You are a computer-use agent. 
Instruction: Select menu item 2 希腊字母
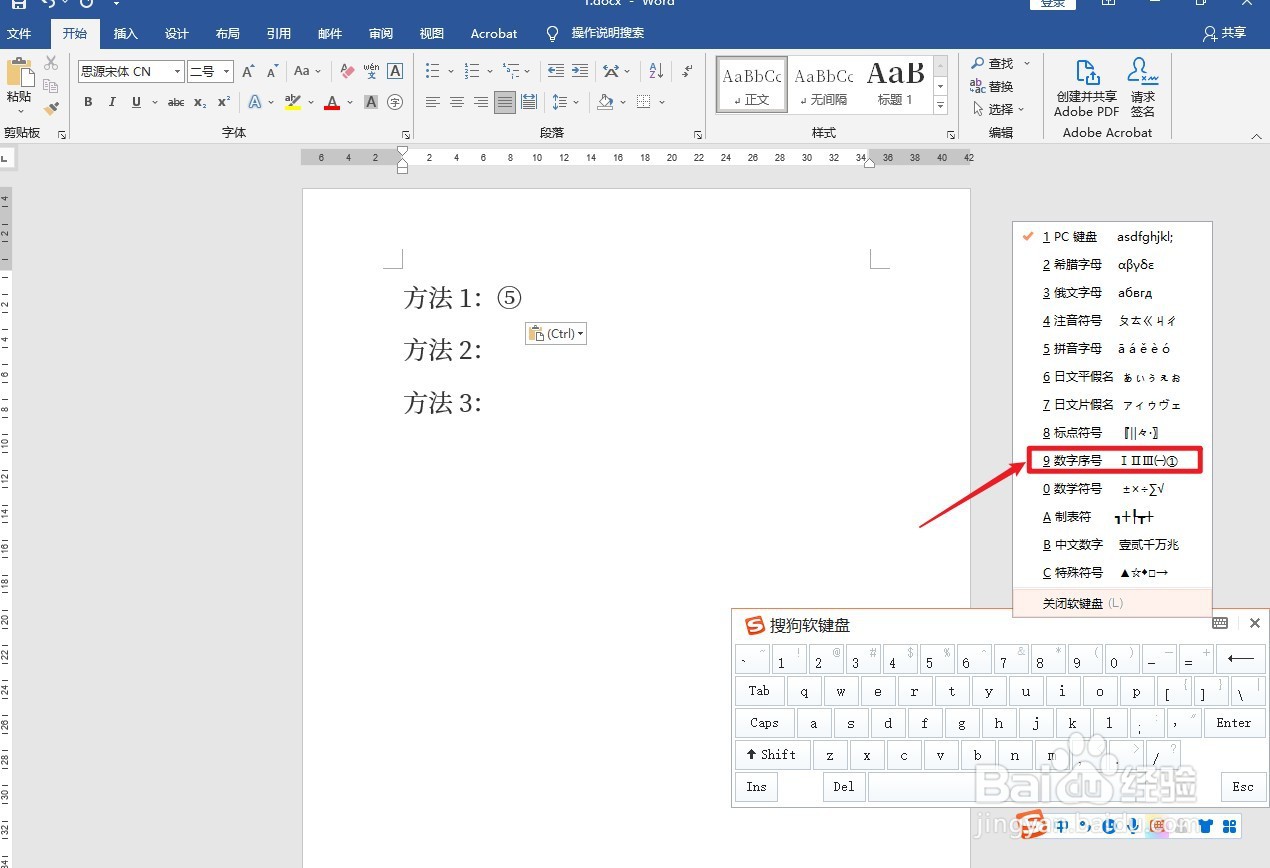point(1112,265)
